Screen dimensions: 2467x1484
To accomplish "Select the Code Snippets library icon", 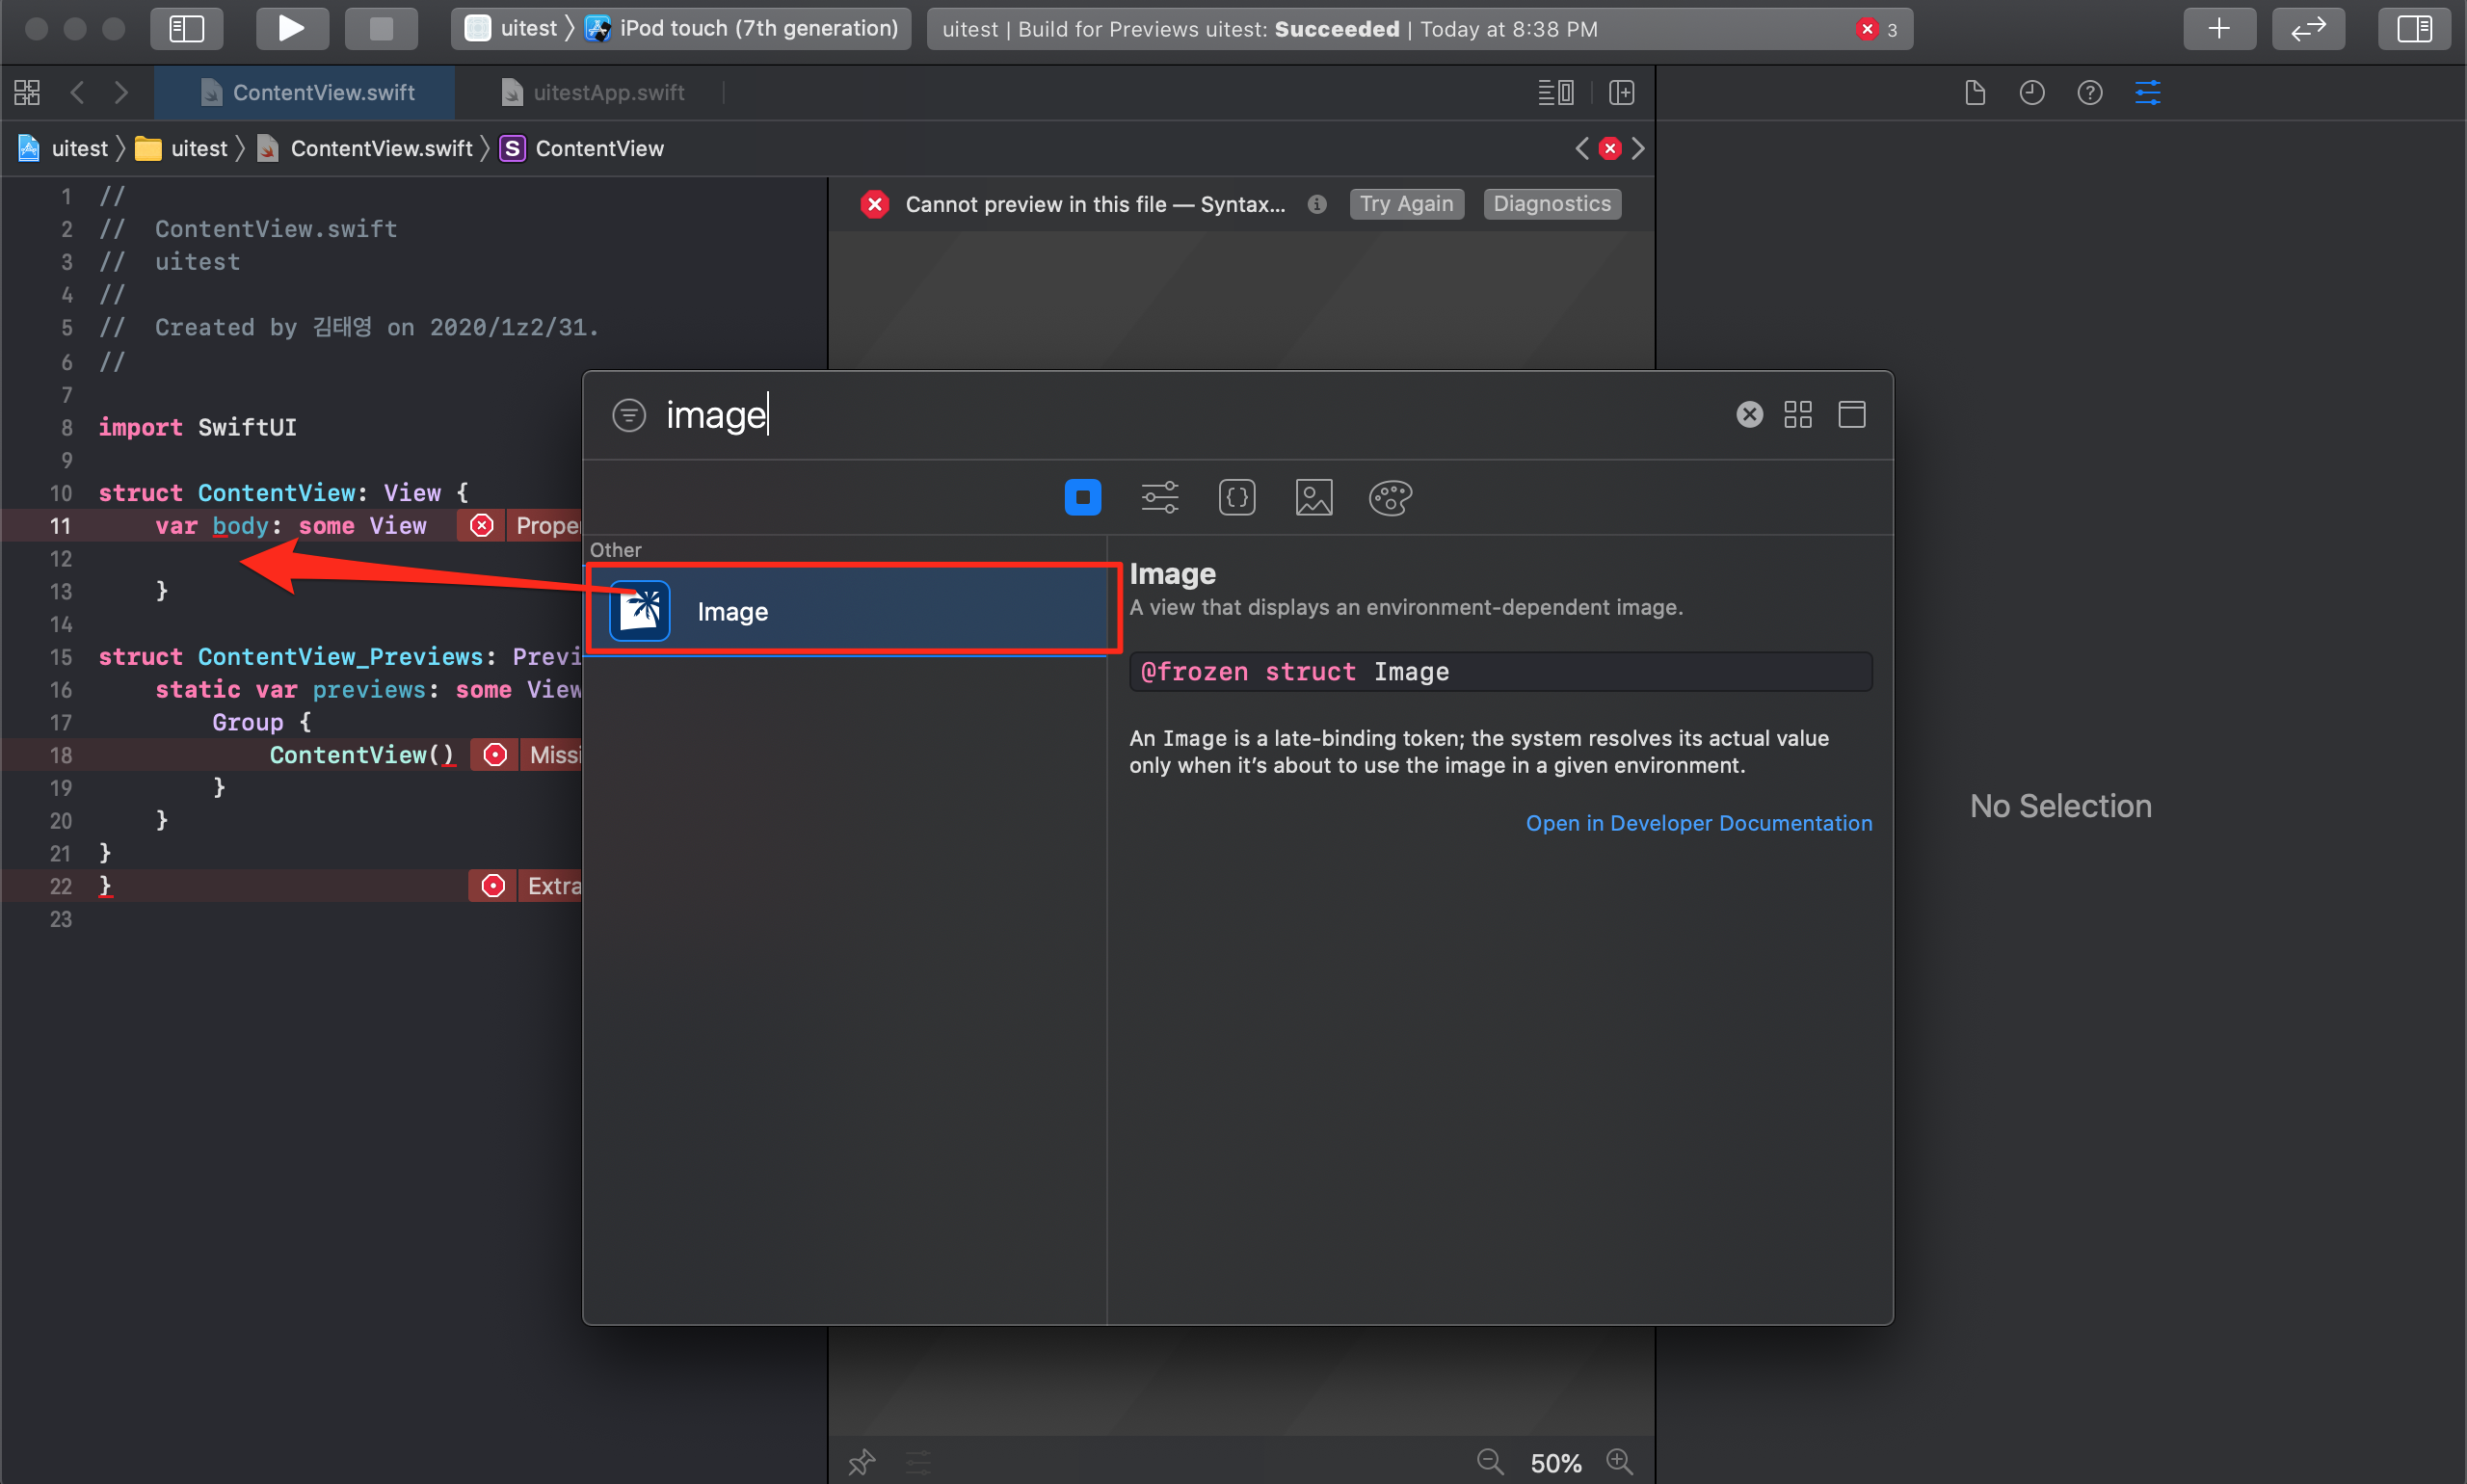I will [x=1236, y=497].
